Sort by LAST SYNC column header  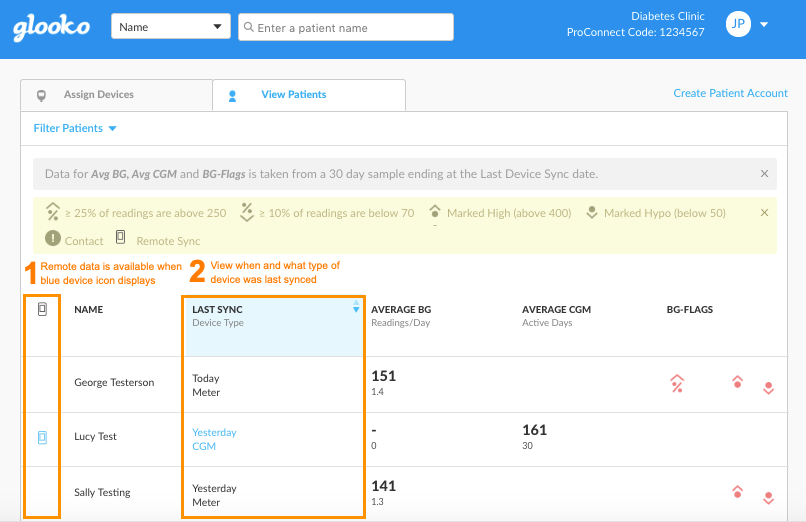pyautogui.click(x=217, y=310)
